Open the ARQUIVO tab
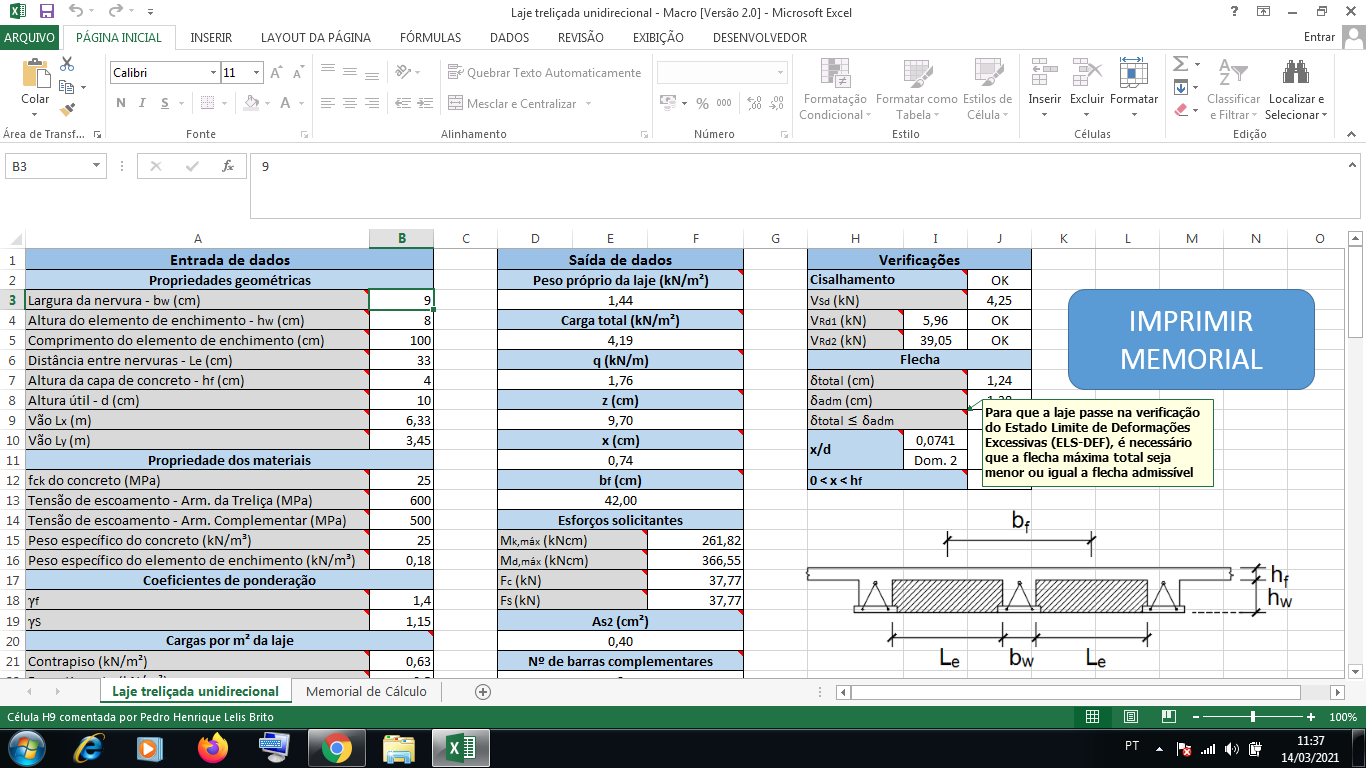This screenshot has width=1366, height=768. [30, 37]
